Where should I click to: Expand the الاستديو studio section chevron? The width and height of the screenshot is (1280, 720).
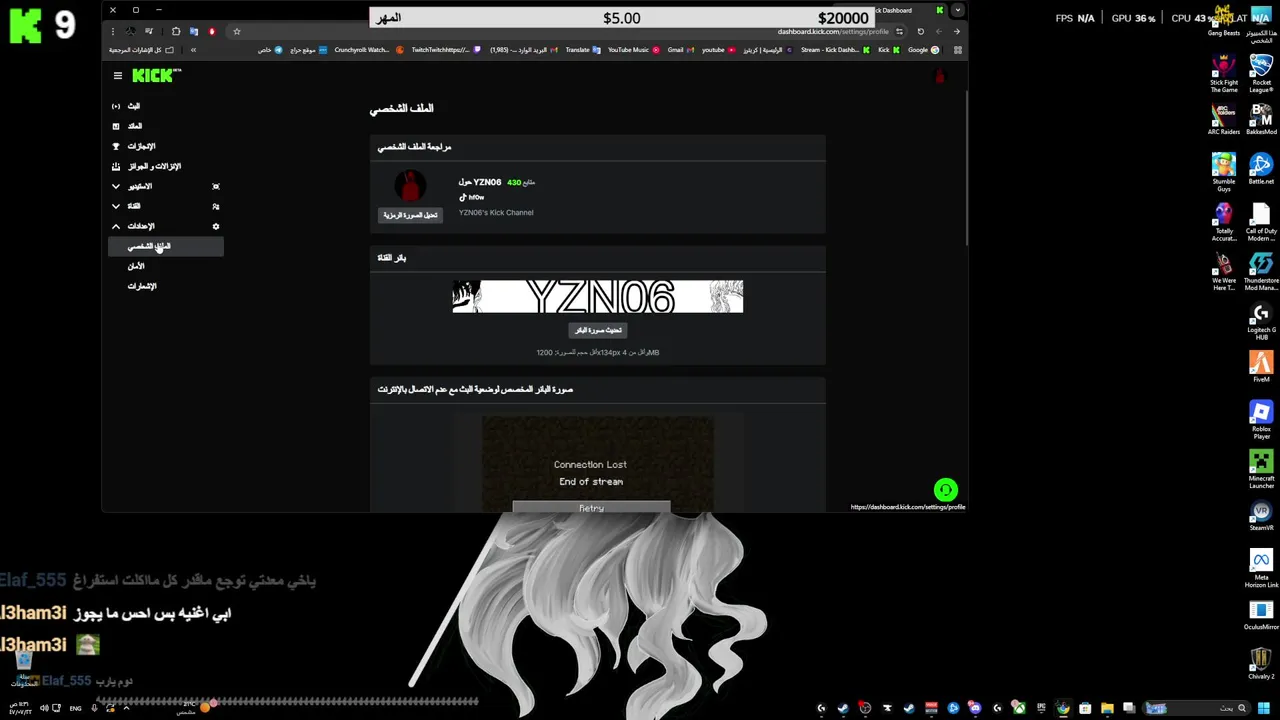pyautogui.click(x=116, y=186)
